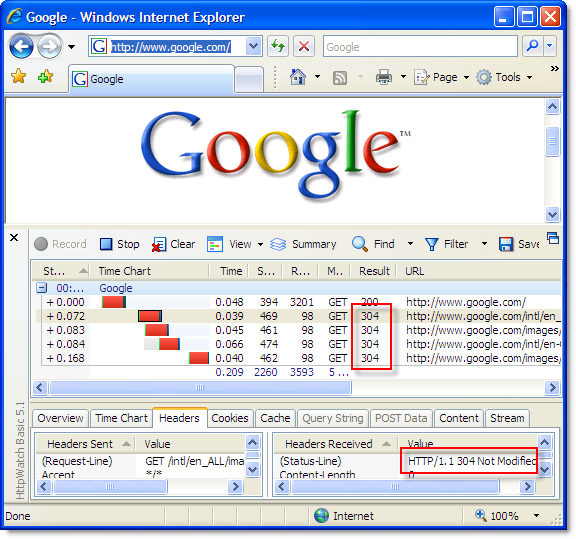This screenshot has width=576, height=539.
Task: Click the HttpWatch Record button
Action: tap(60, 244)
